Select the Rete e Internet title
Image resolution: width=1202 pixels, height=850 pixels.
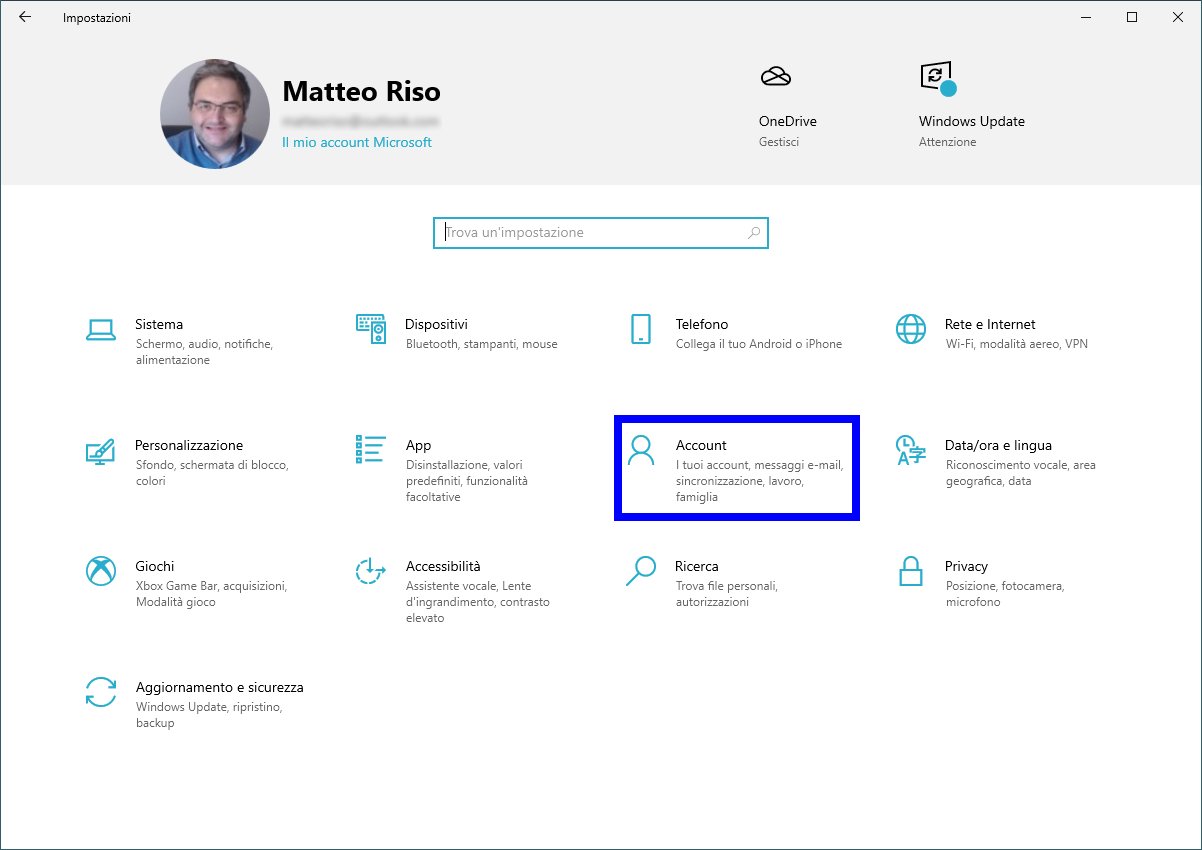(x=990, y=324)
